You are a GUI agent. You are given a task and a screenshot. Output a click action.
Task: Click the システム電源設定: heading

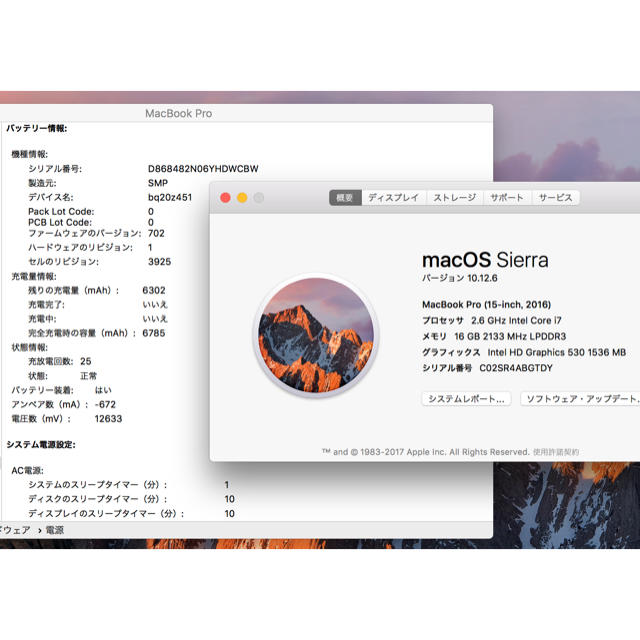(41, 444)
